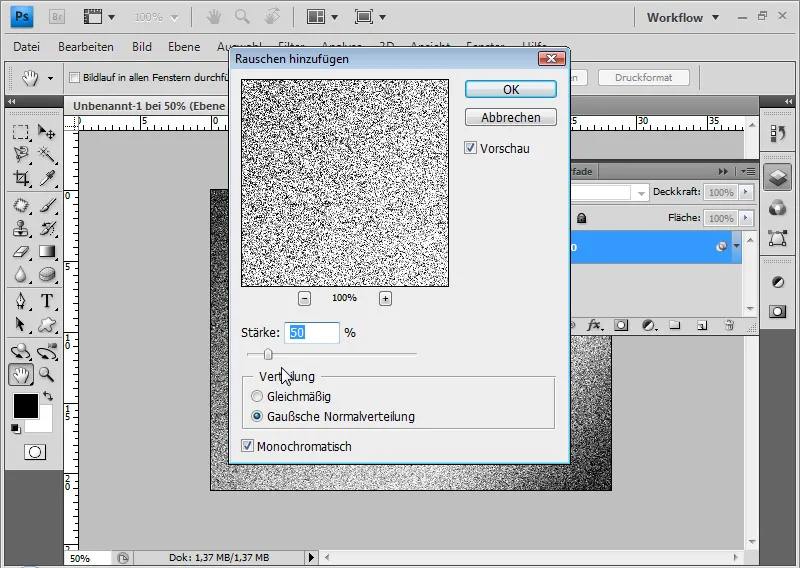
Task: Select the Hand tool in toolbox
Action: [21, 375]
